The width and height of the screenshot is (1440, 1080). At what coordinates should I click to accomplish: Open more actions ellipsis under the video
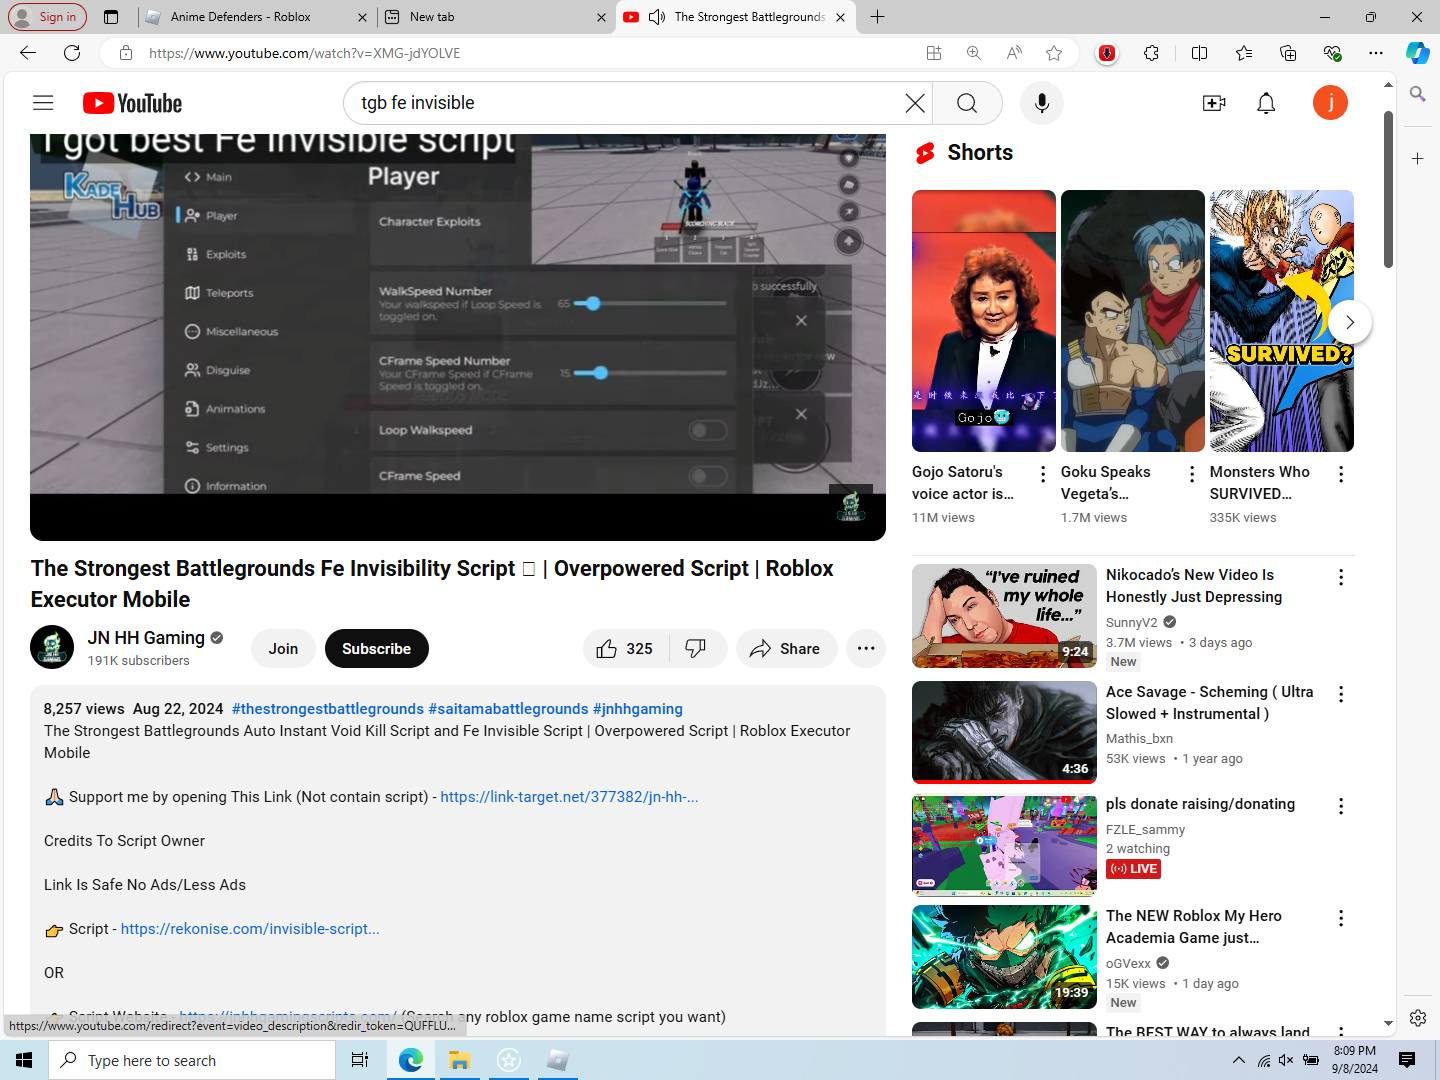click(x=866, y=649)
